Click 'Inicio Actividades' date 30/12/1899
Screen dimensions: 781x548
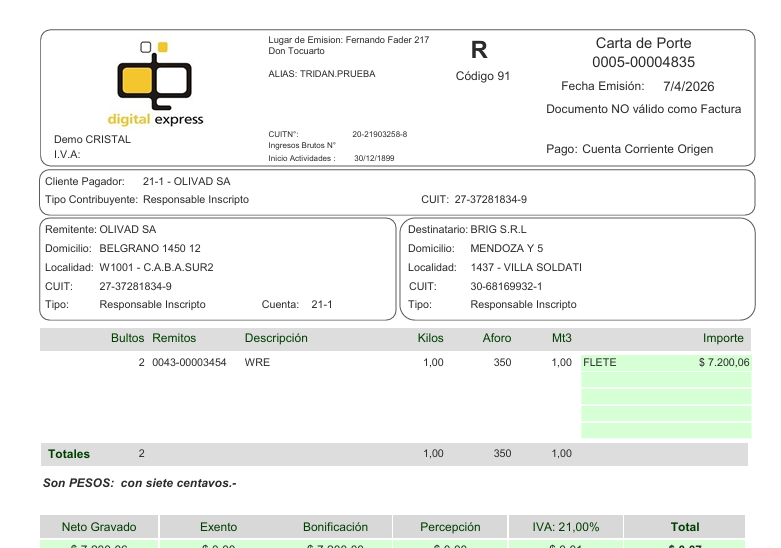(x=374, y=158)
